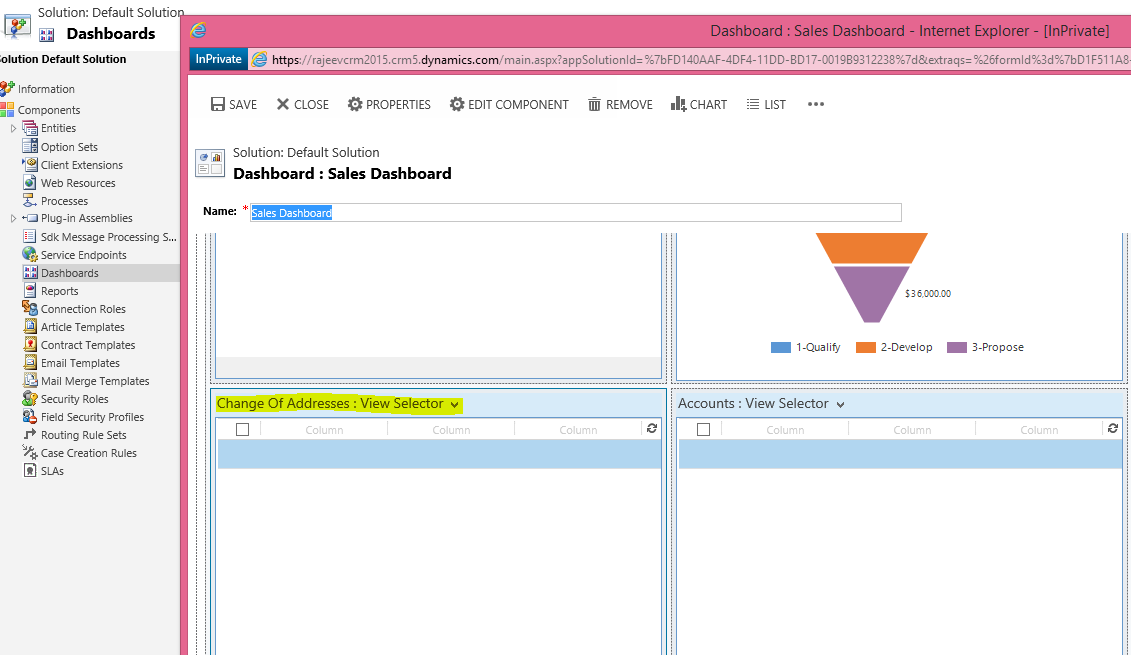Select Reports in the solution tree
This screenshot has height=655, width=1131.
[x=59, y=291]
